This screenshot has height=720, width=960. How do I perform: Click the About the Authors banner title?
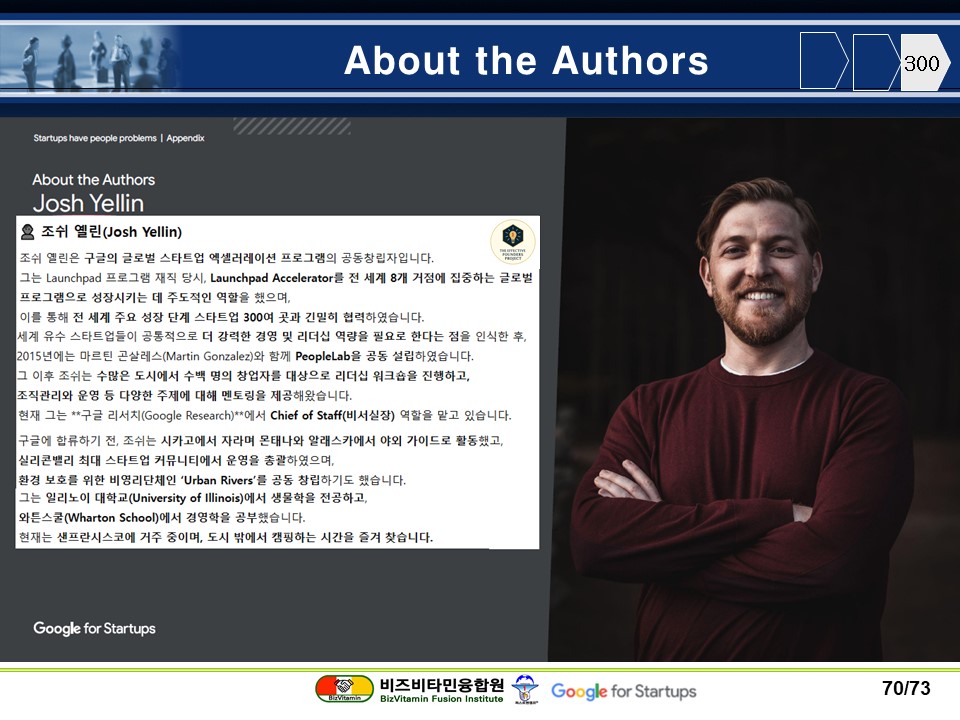click(x=526, y=61)
